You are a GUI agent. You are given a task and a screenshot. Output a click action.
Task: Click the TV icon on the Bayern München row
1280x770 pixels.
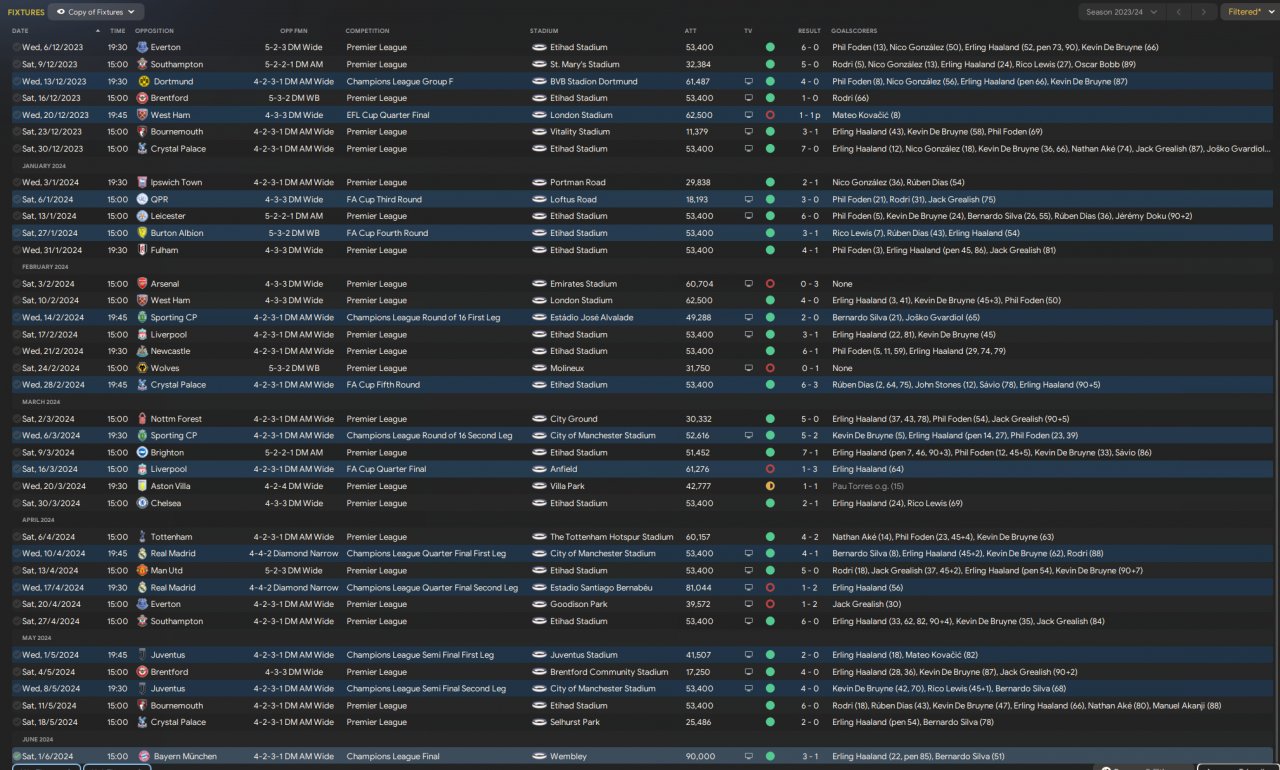[749, 756]
